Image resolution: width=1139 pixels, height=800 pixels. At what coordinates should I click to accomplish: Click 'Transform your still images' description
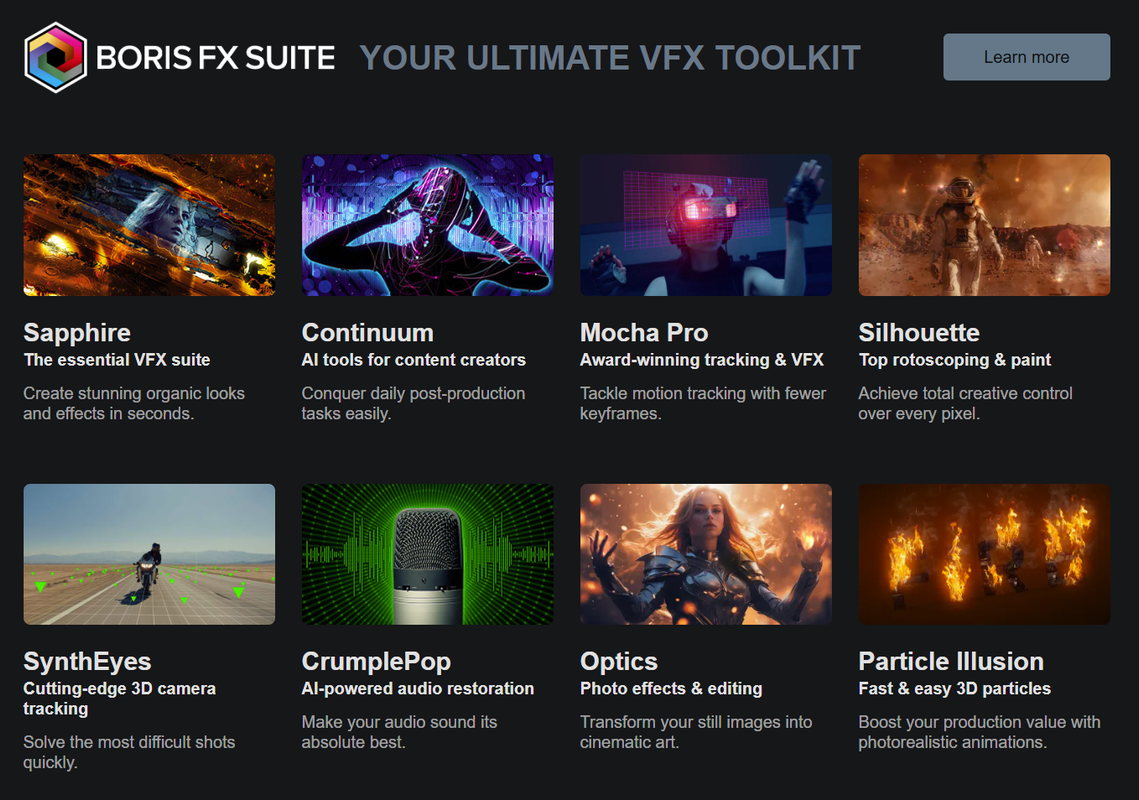696,732
